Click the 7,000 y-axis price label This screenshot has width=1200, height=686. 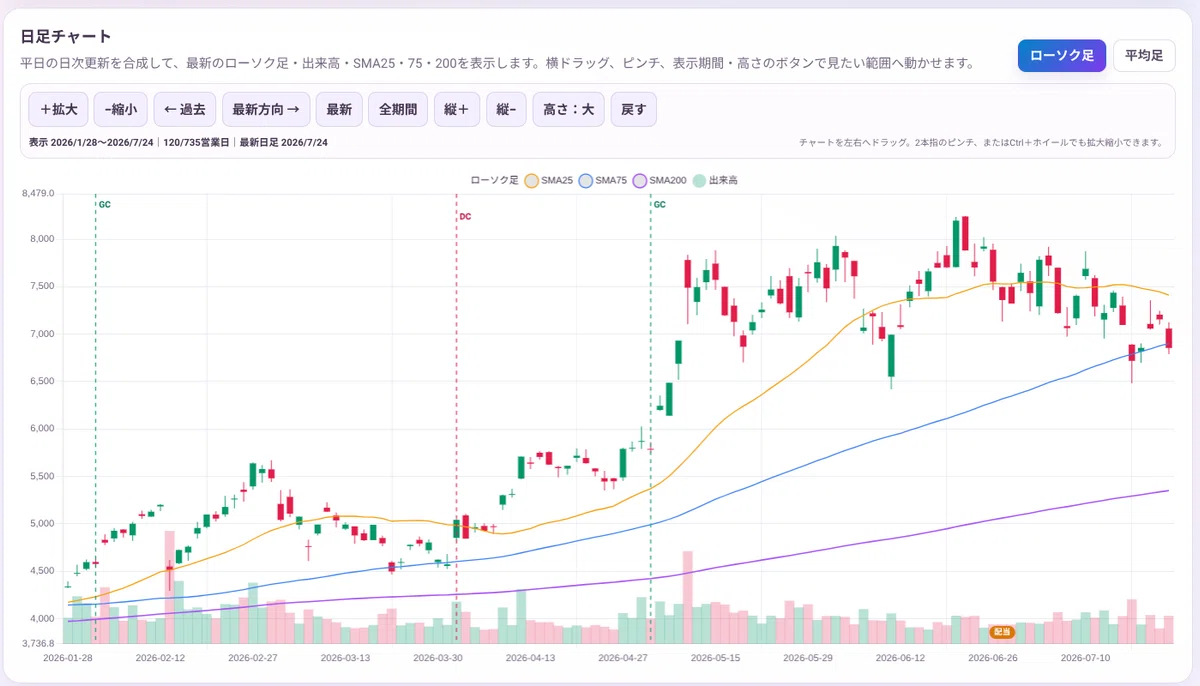pyautogui.click(x=41, y=334)
